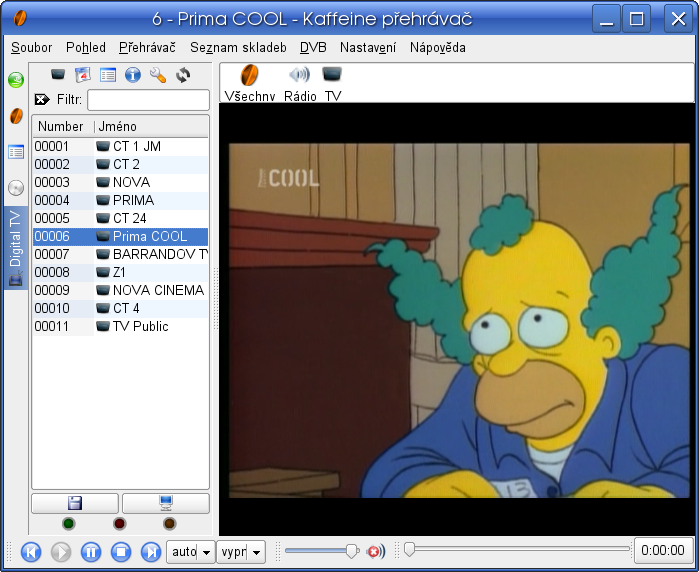The width and height of the screenshot is (699, 572).
Task: Select channel PRIMA
Action: tap(120, 200)
